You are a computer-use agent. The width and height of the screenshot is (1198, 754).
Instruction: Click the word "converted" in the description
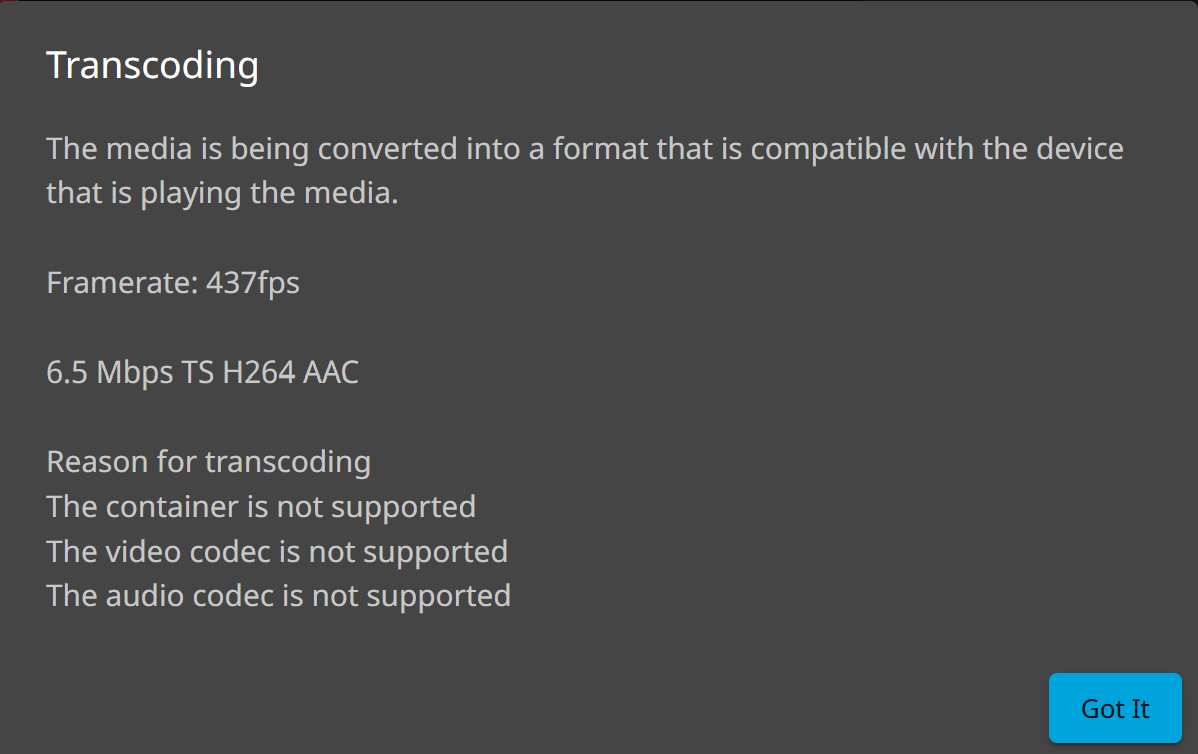coord(388,149)
